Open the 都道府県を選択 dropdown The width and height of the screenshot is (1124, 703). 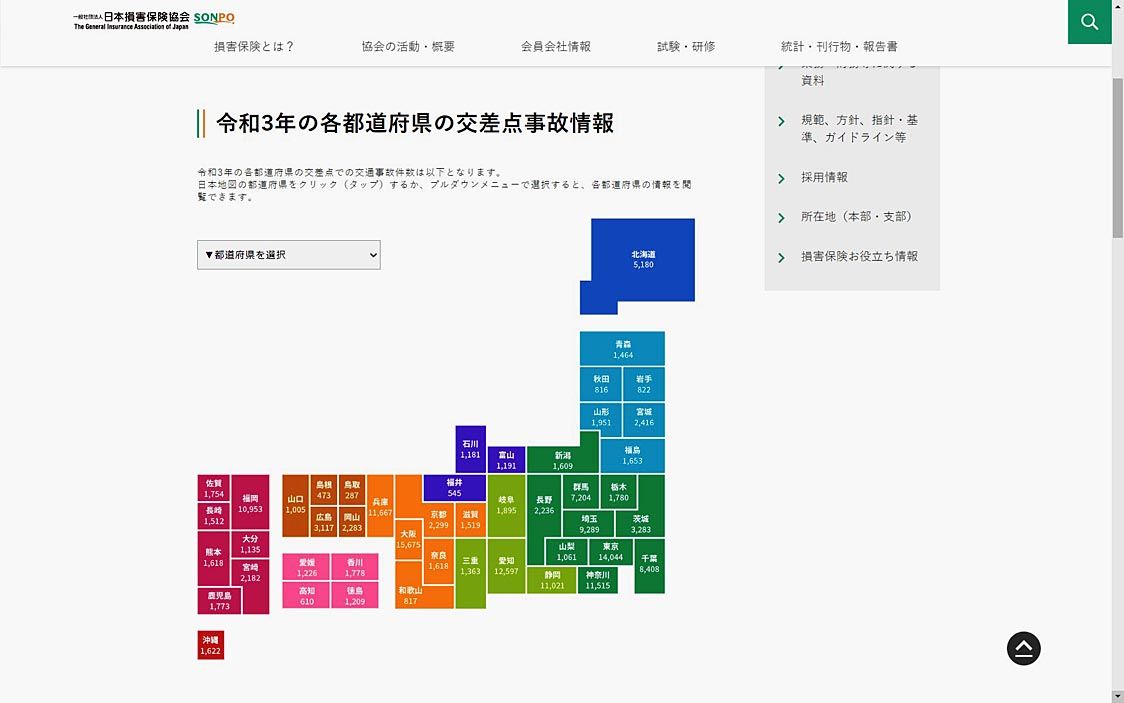288,255
